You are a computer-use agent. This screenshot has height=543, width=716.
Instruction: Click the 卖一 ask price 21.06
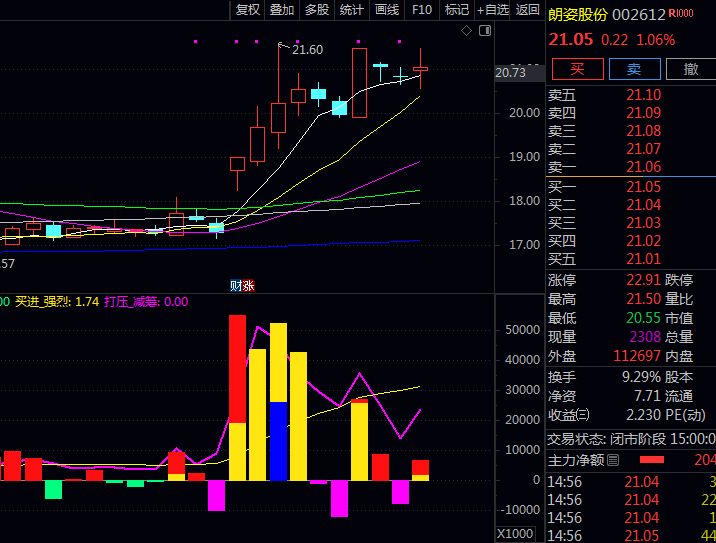click(643, 167)
